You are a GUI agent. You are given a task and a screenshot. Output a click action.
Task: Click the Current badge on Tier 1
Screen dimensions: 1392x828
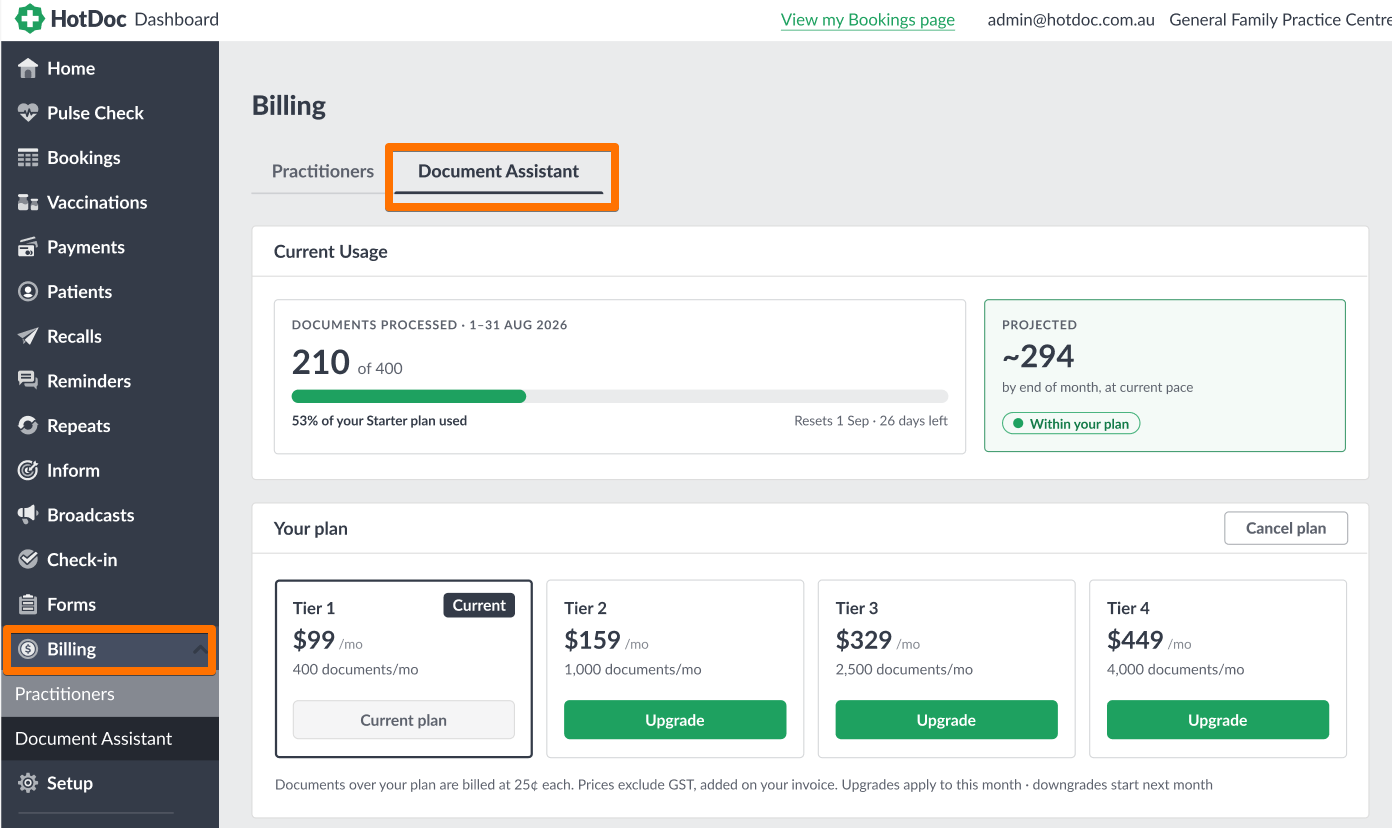coord(479,605)
